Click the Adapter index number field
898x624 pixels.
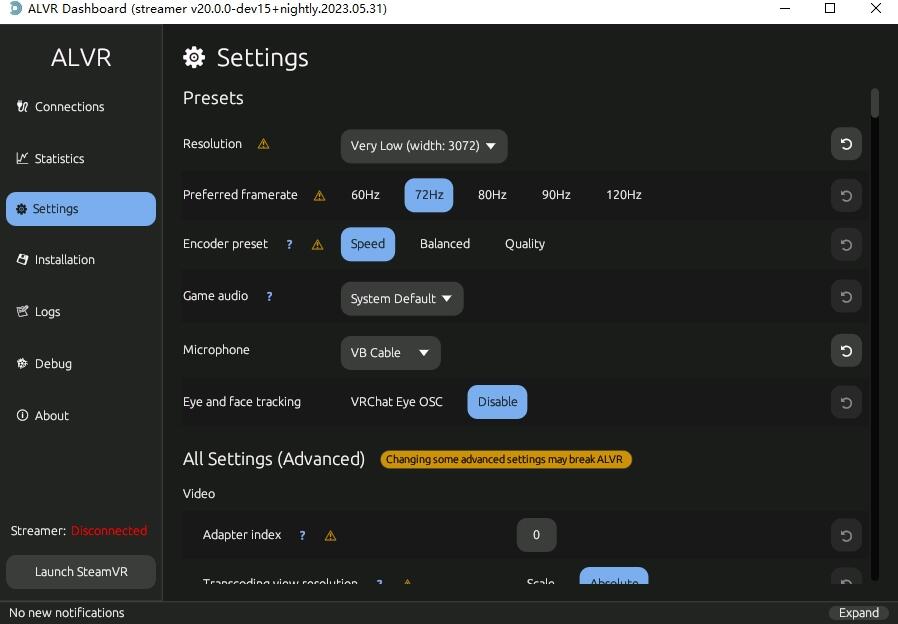[x=536, y=535]
